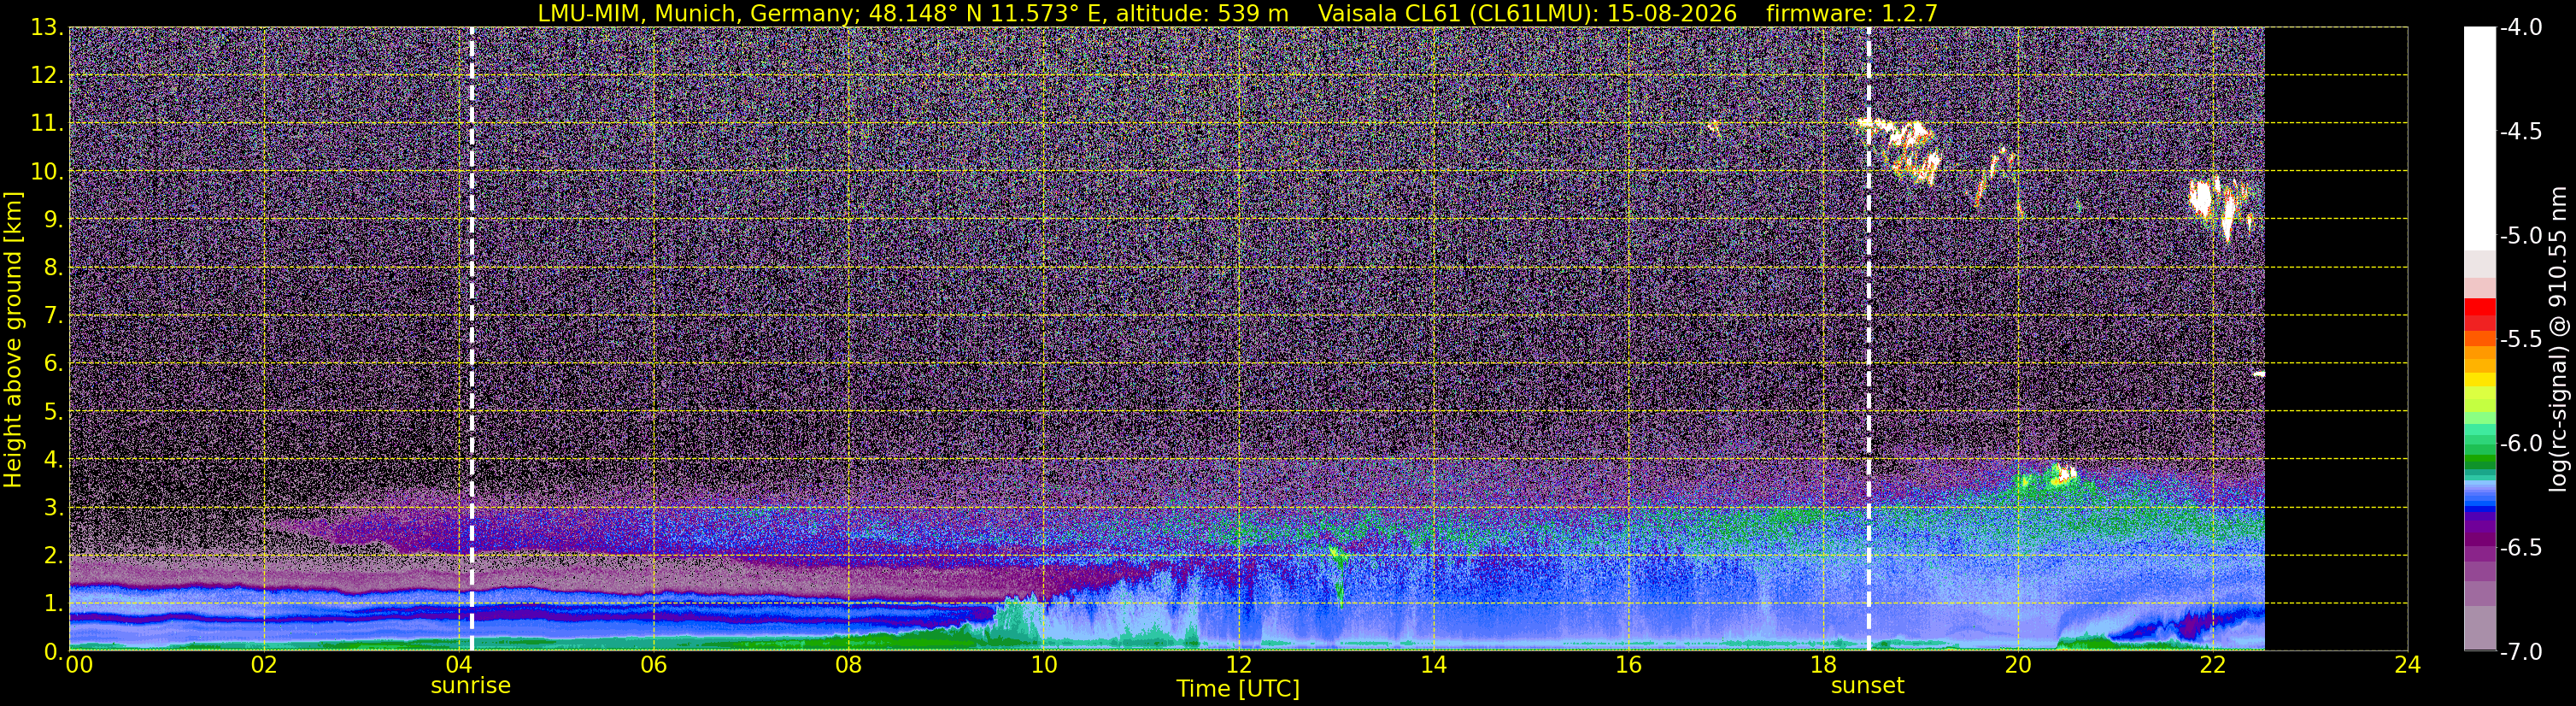Click the '10.' height axis tick label
Screen dimensions: 2576x706
tap(48, 171)
